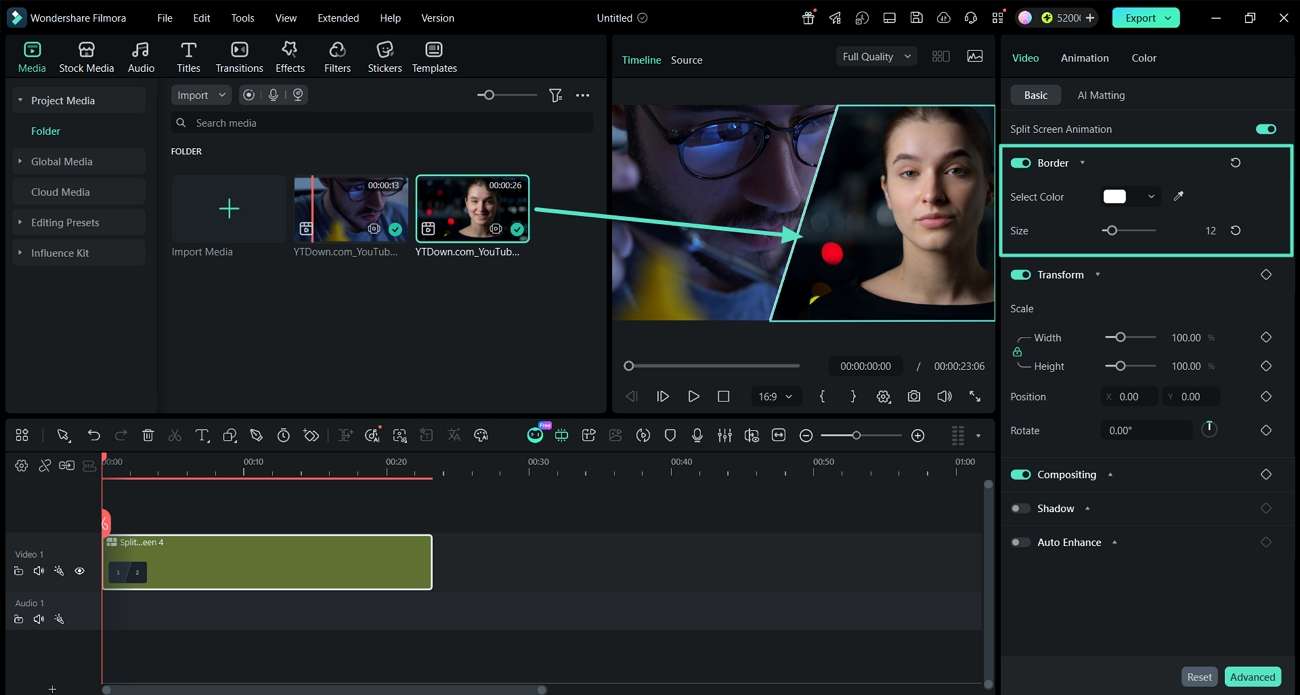Enter fullscreen preview with expand arrows icon
Image resolution: width=1300 pixels, height=695 pixels.
[975, 396]
